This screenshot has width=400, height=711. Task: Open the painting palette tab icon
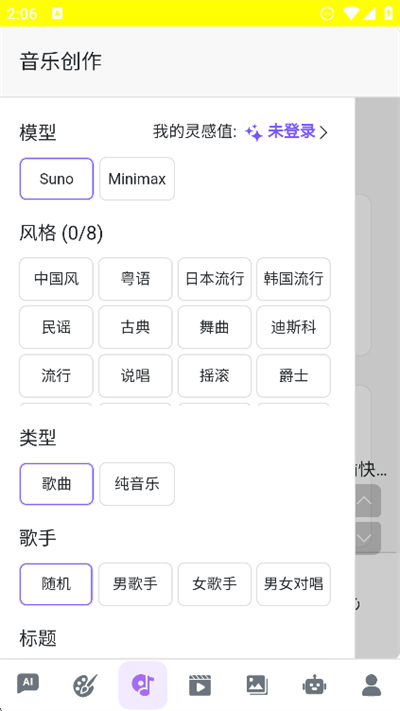[85, 685]
